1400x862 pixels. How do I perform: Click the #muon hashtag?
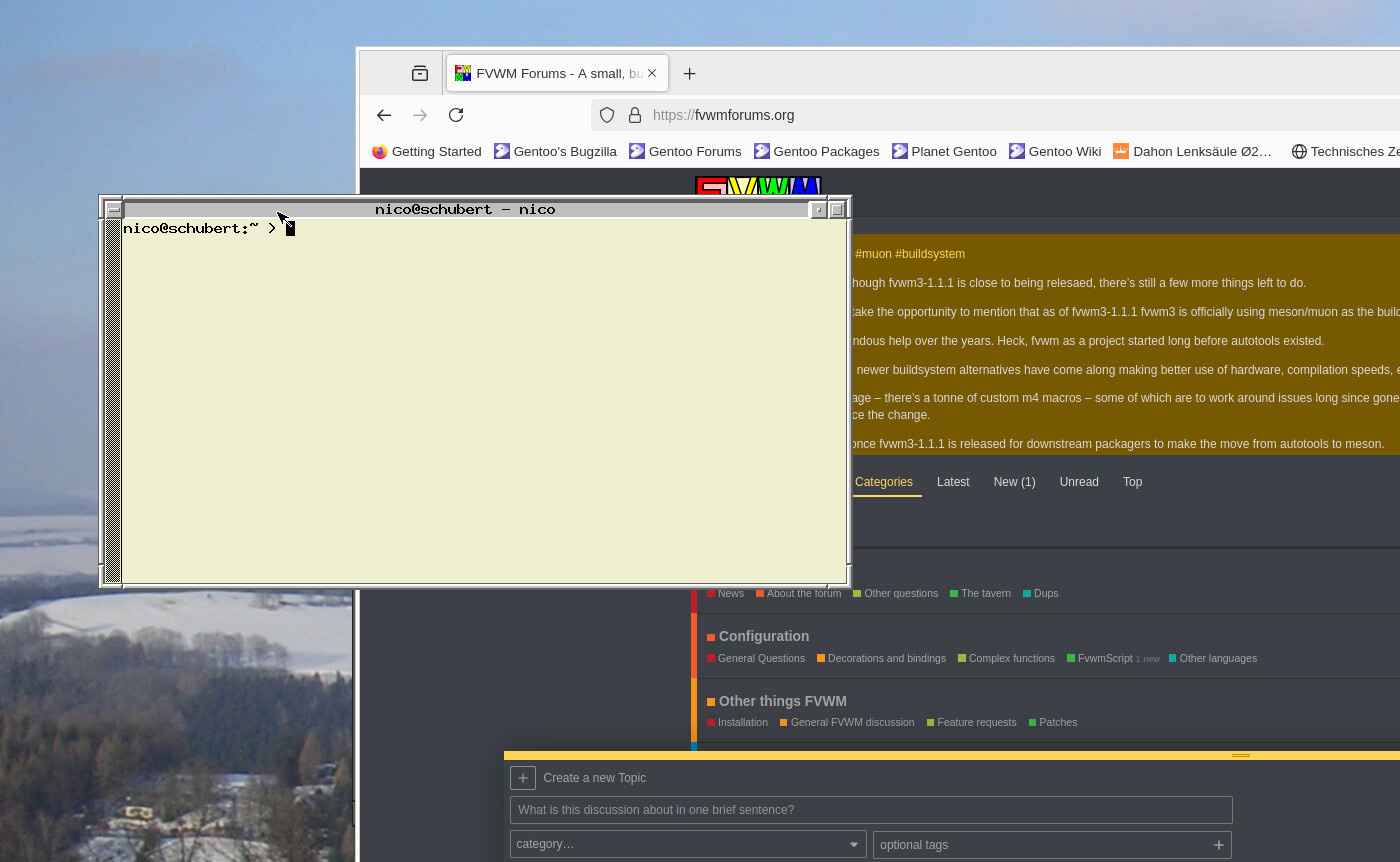coord(873,254)
